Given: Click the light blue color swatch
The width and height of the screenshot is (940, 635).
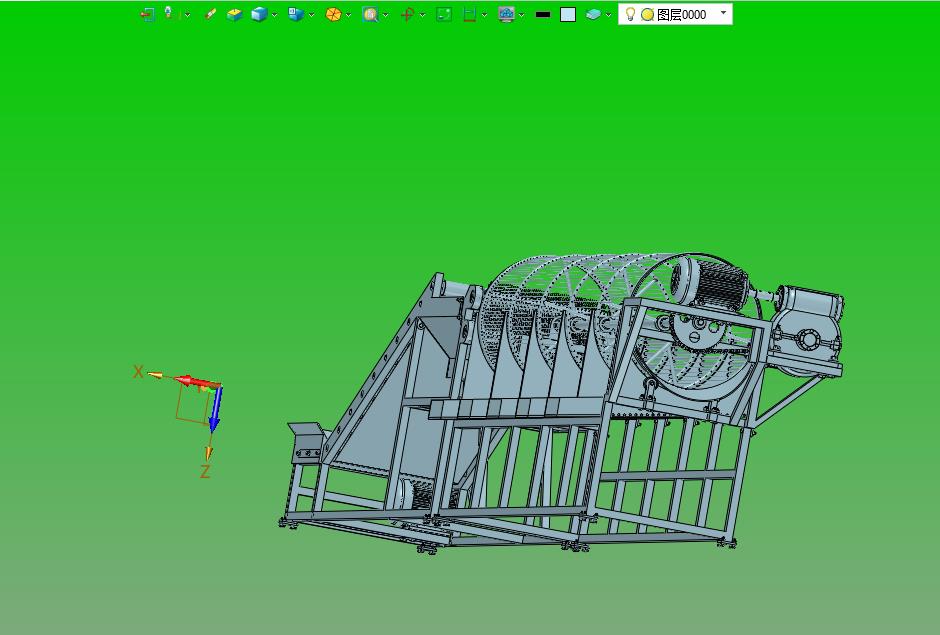Looking at the screenshot, I should click(568, 14).
